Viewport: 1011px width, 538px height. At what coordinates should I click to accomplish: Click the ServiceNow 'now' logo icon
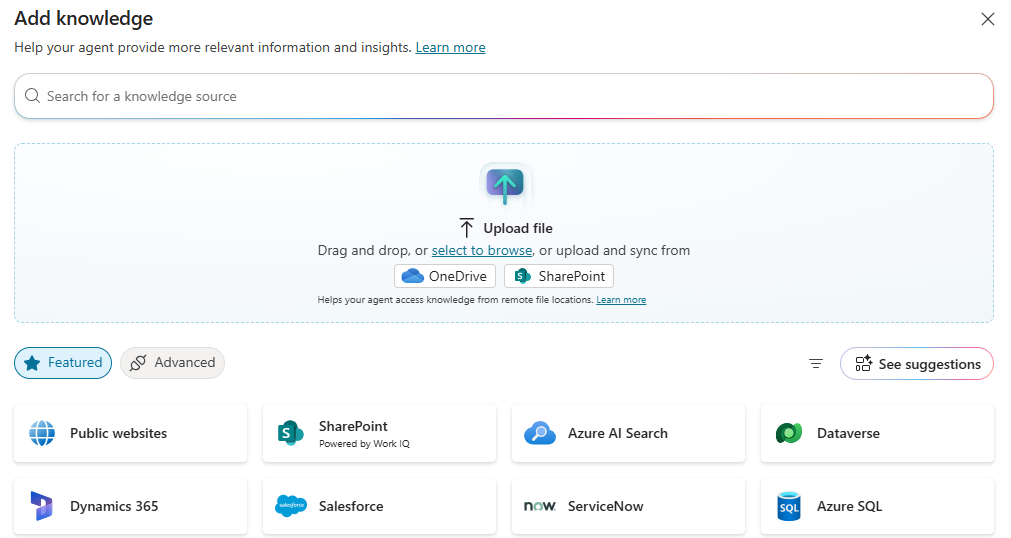click(x=540, y=506)
